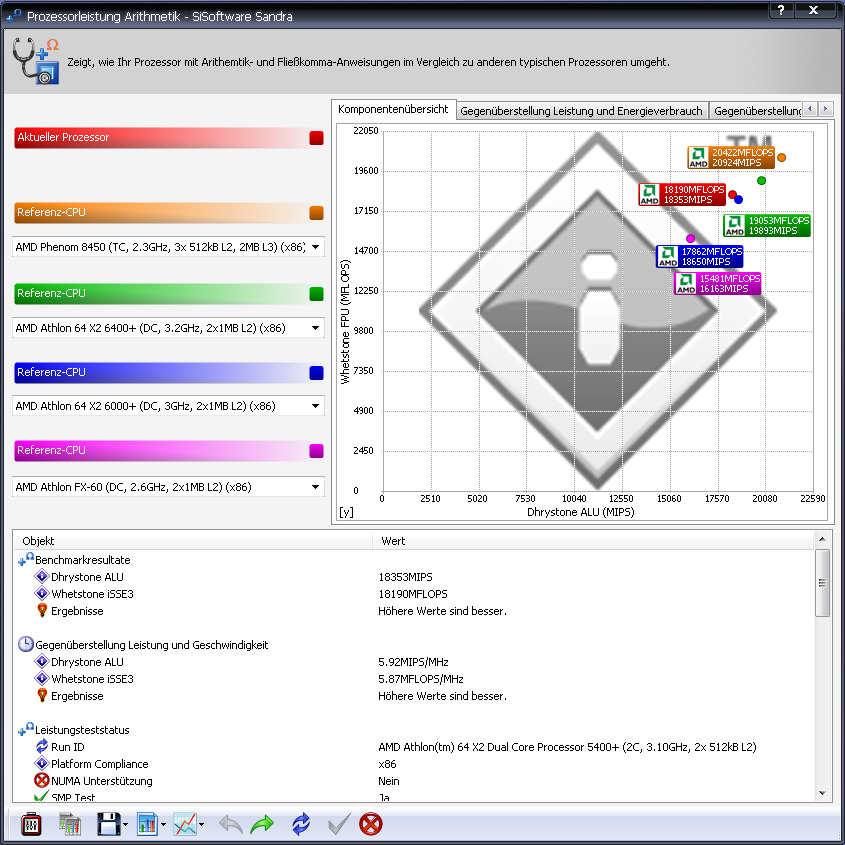Click the NUMA Unterstützung red X icon

pos(41,780)
